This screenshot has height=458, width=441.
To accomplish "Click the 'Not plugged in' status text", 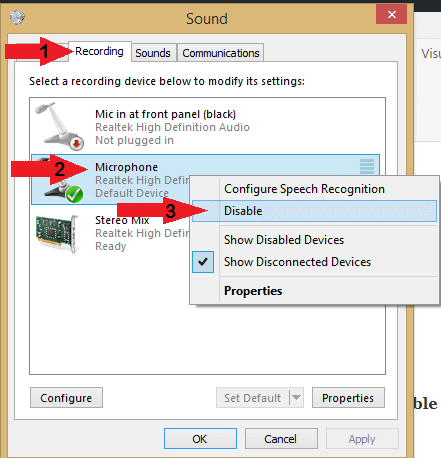I will 134,140.
